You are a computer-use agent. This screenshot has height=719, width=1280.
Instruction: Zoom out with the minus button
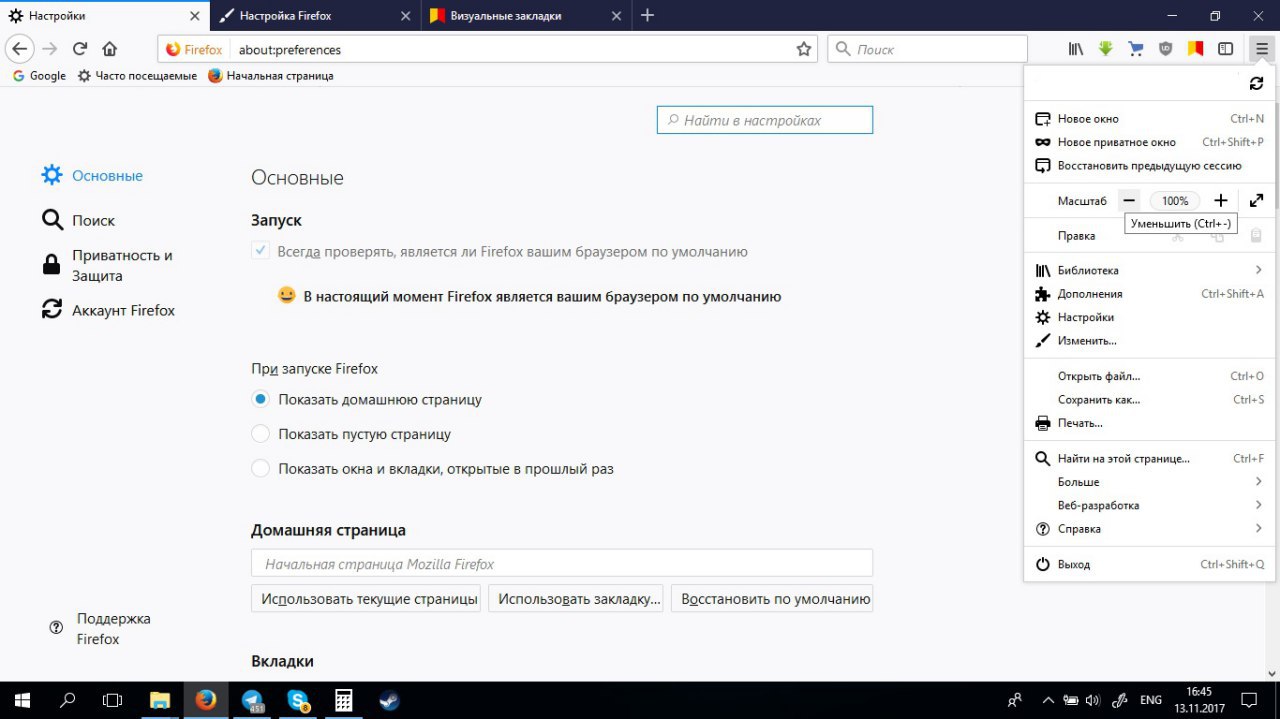point(1129,201)
